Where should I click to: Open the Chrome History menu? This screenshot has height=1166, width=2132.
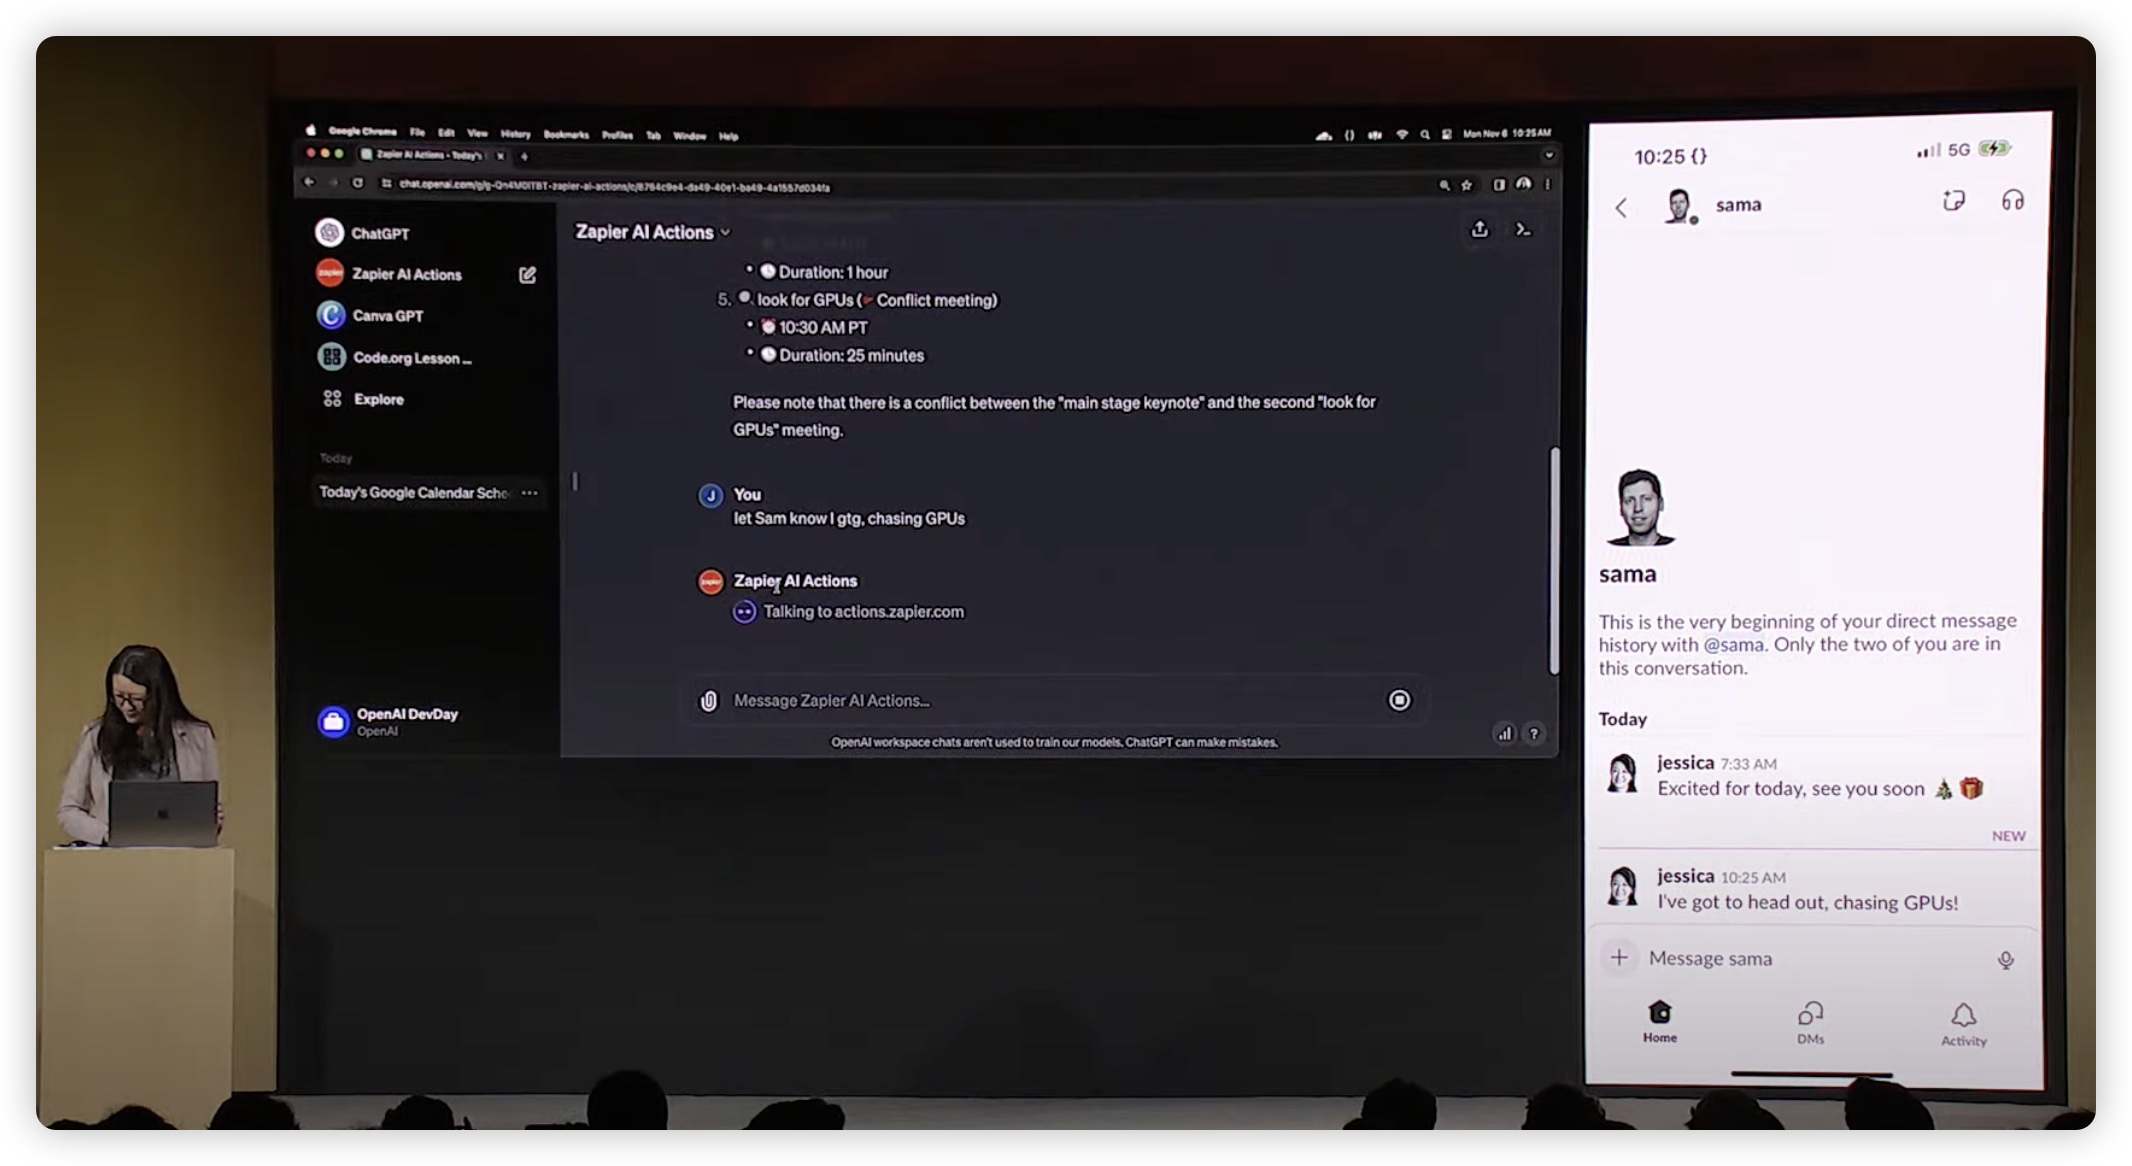[x=516, y=134]
